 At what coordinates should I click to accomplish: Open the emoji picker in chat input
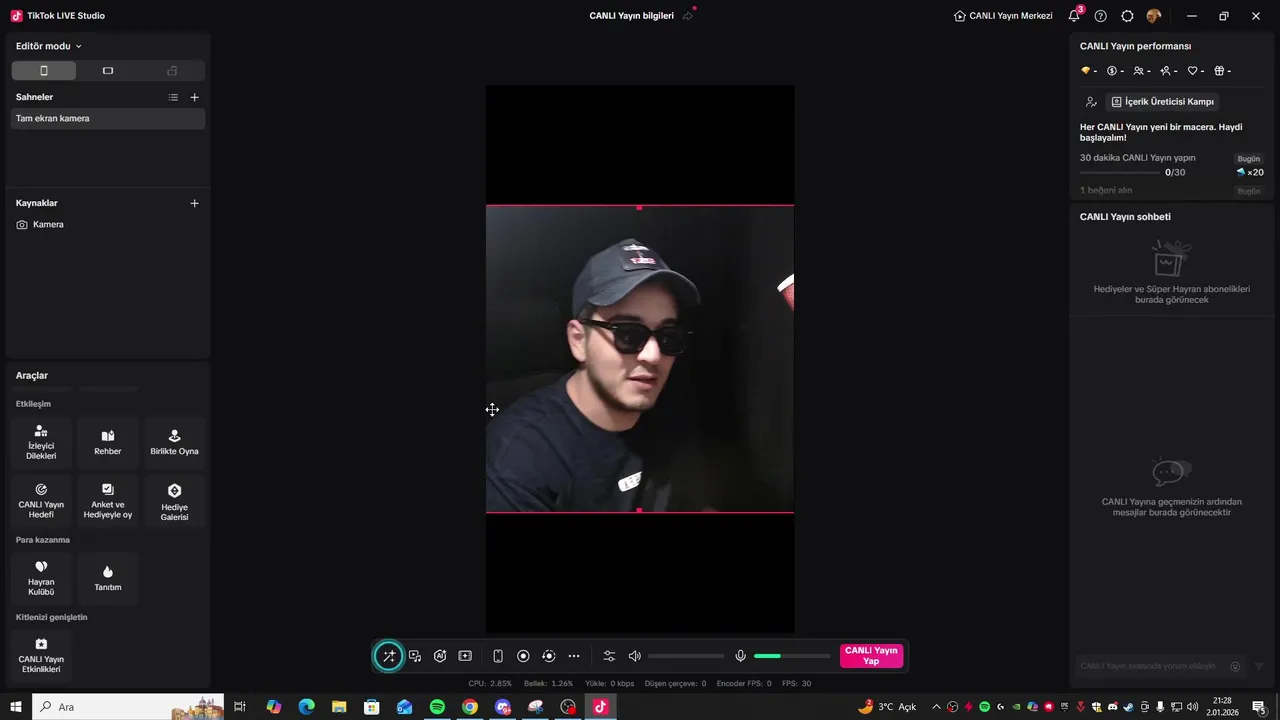1235,666
